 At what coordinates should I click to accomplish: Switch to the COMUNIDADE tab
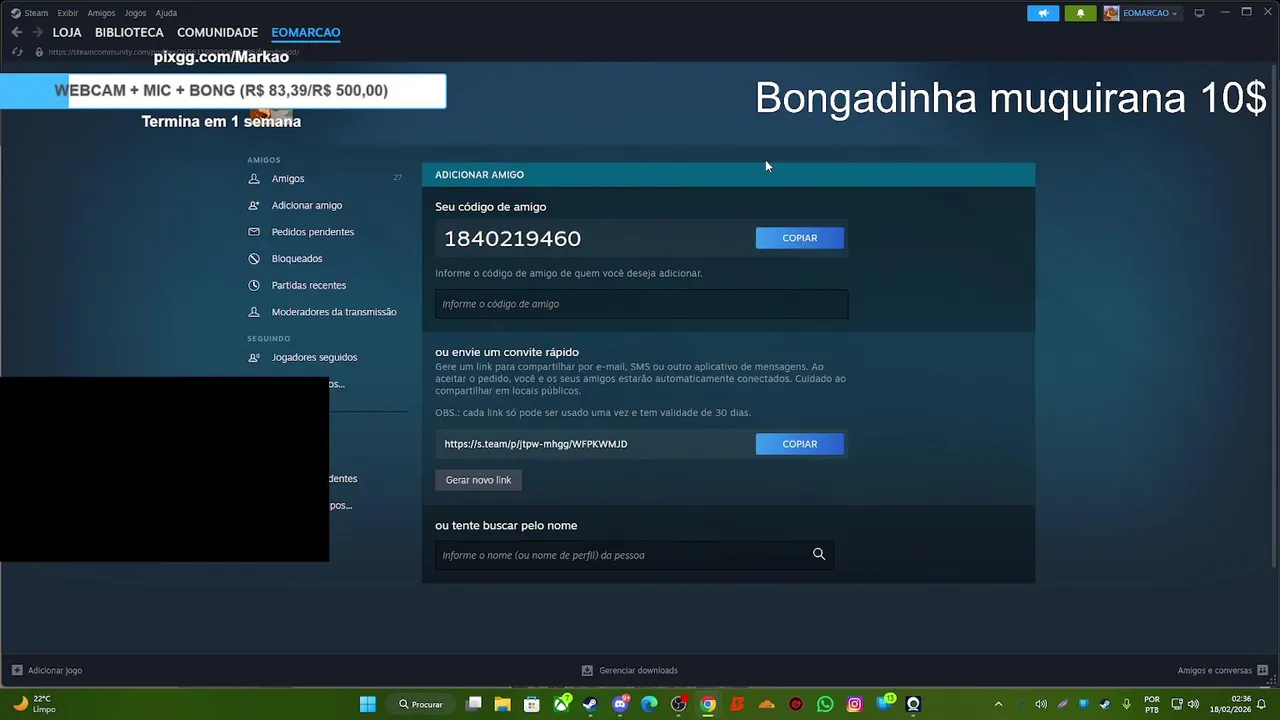point(217,32)
